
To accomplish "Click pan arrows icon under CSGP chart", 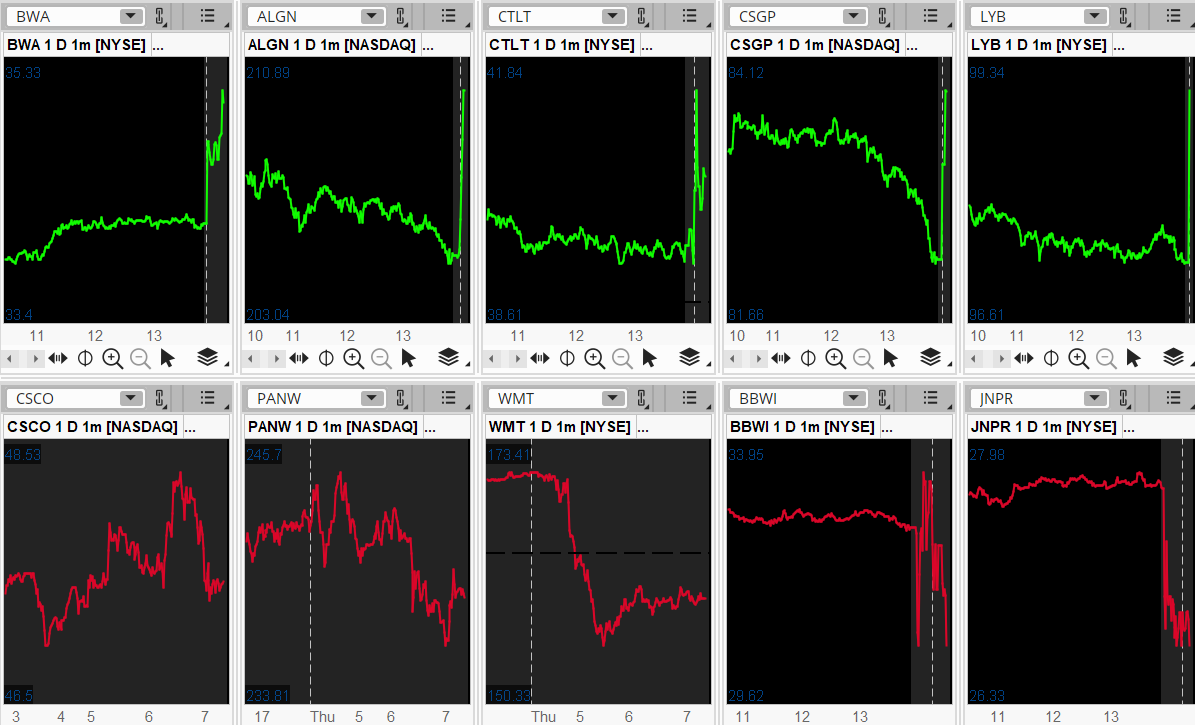I will pyautogui.click(x=780, y=358).
